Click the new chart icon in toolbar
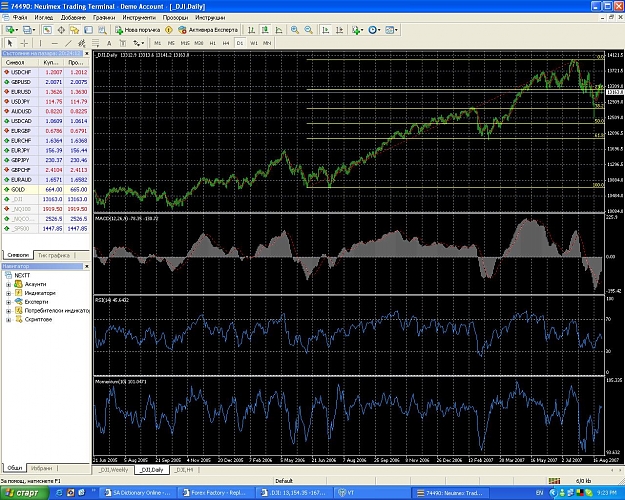This screenshot has height=500, width=625. [11, 30]
